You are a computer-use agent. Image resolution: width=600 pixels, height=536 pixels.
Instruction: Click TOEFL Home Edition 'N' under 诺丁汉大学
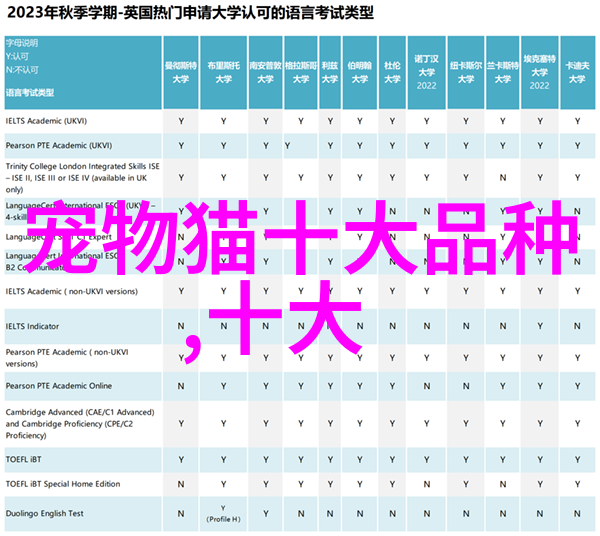coord(427,484)
